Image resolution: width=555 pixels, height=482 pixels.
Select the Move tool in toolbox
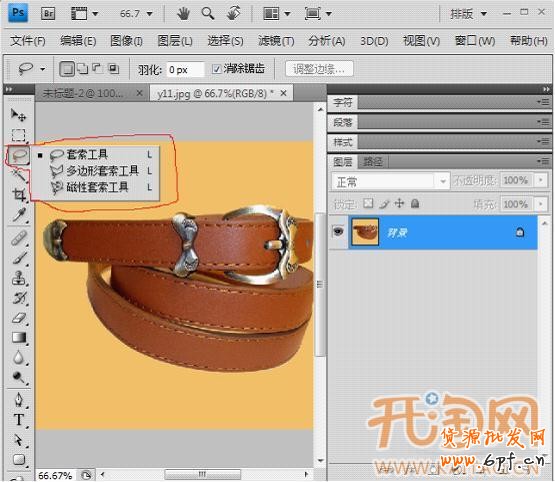[x=18, y=115]
